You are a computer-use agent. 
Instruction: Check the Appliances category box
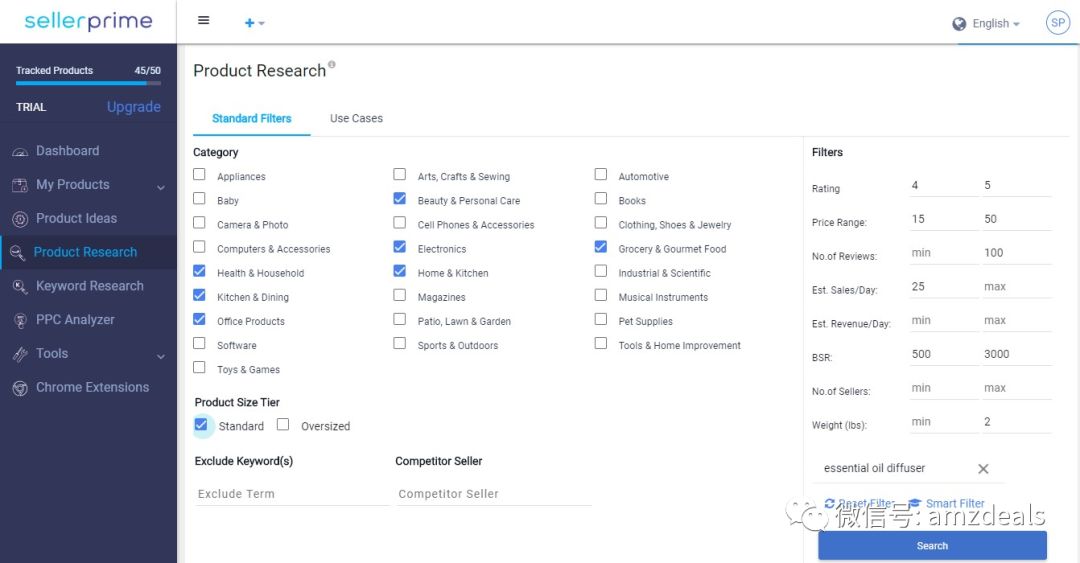point(200,175)
